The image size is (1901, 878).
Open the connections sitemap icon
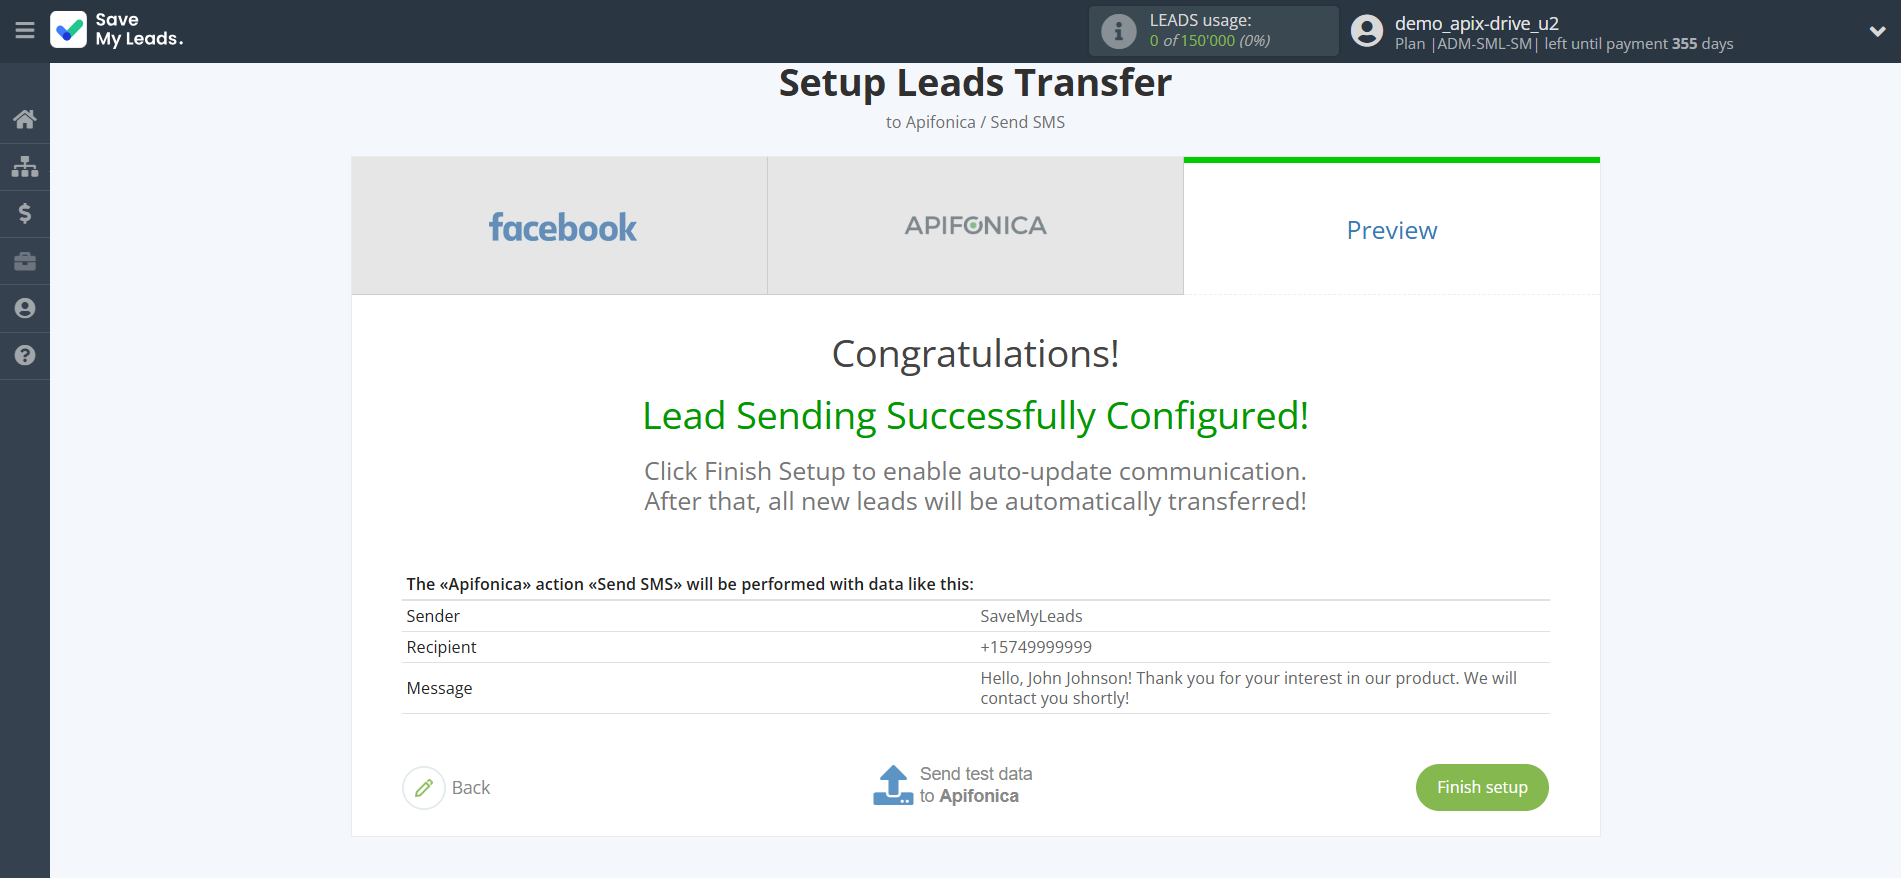(x=25, y=166)
